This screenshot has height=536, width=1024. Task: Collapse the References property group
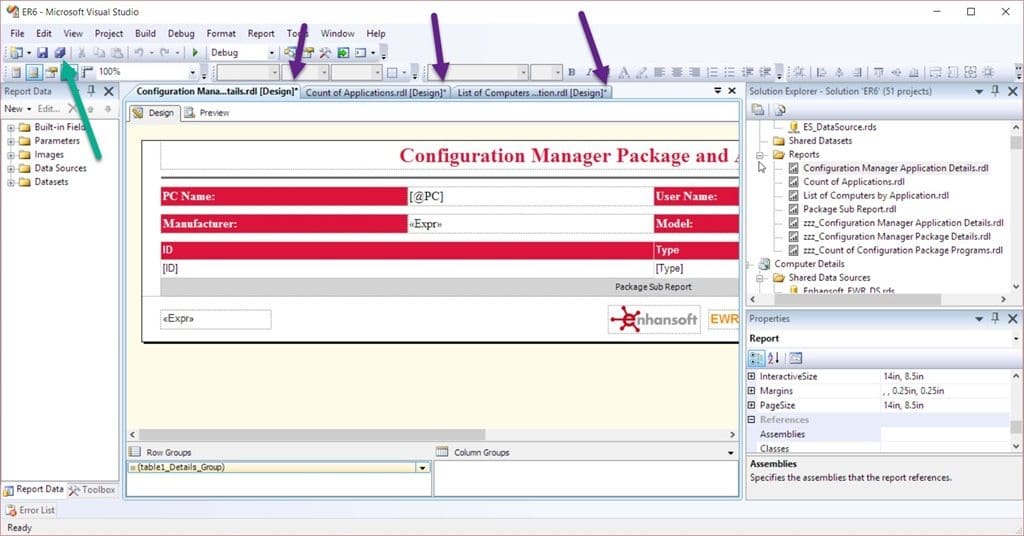click(x=751, y=419)
